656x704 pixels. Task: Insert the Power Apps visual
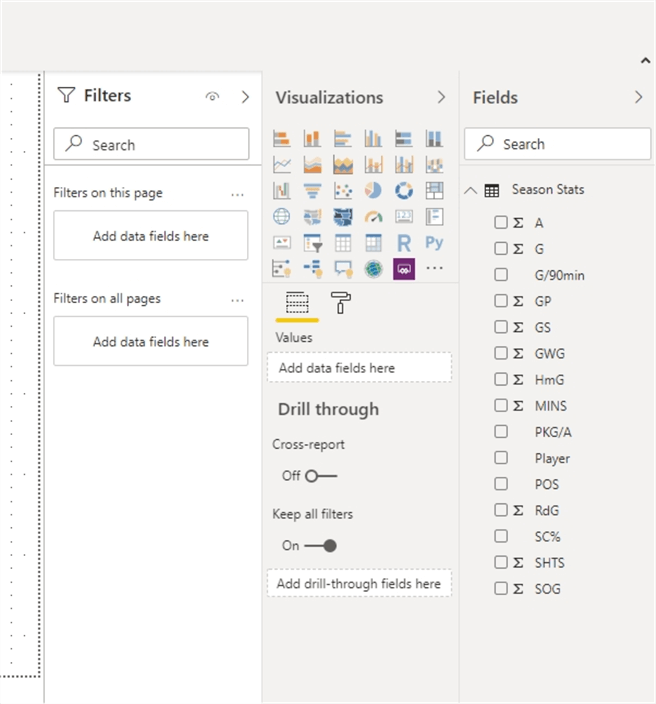click(x=404, y=268)
